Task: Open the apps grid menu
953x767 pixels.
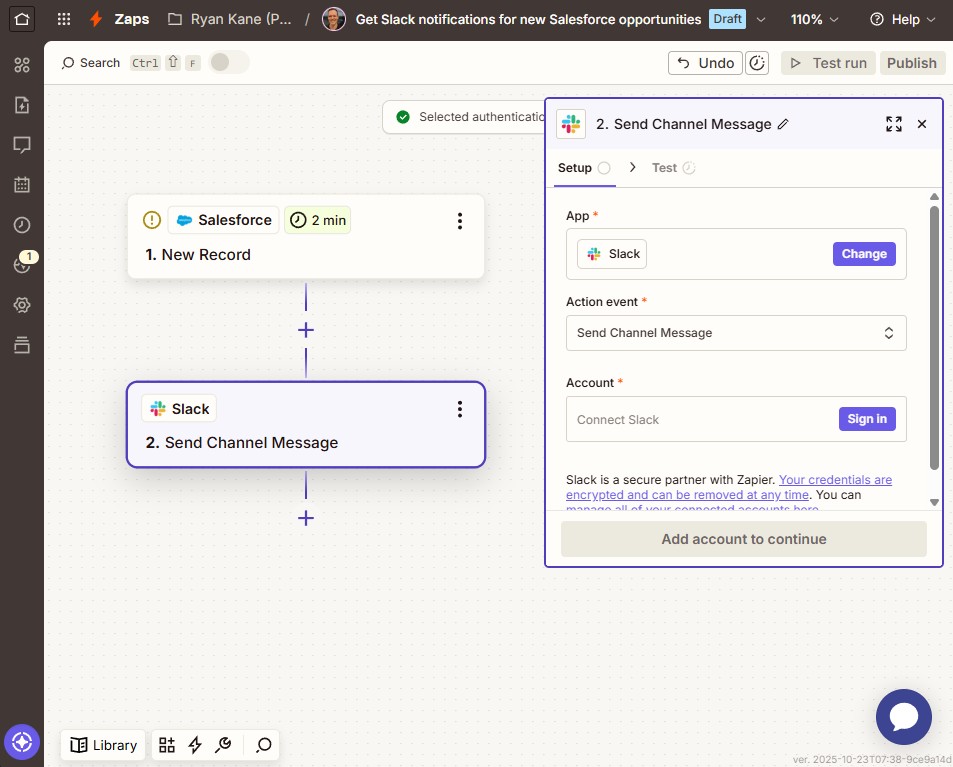Action: 64,19
